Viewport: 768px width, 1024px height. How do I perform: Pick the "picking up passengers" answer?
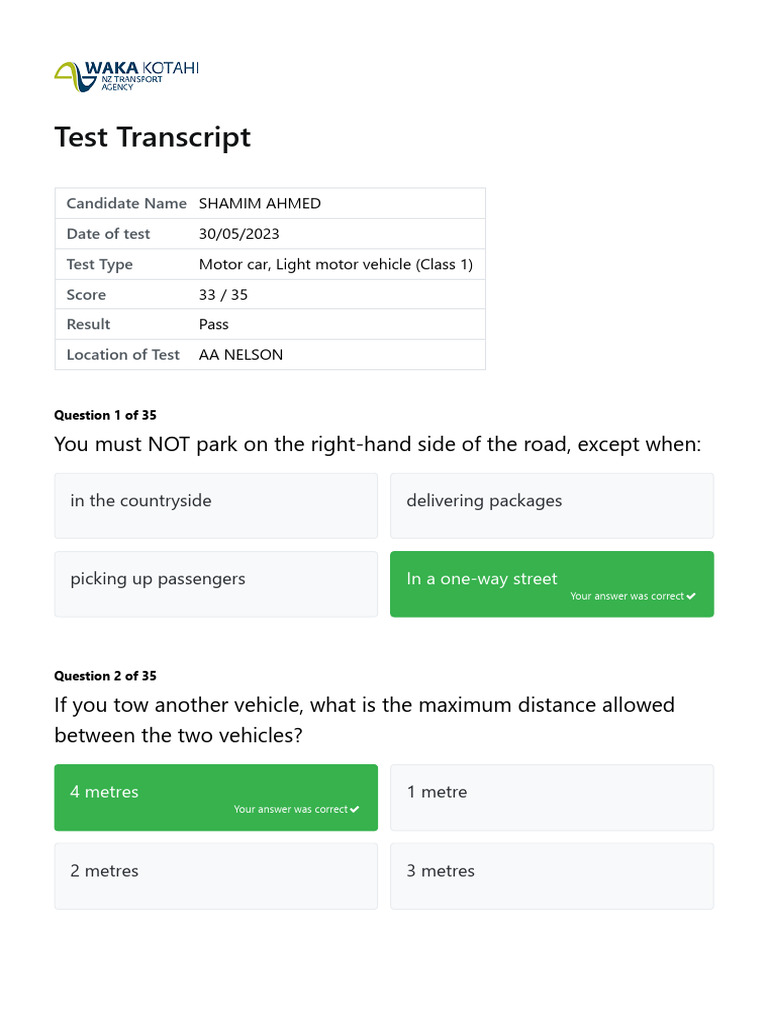[215, 583]
